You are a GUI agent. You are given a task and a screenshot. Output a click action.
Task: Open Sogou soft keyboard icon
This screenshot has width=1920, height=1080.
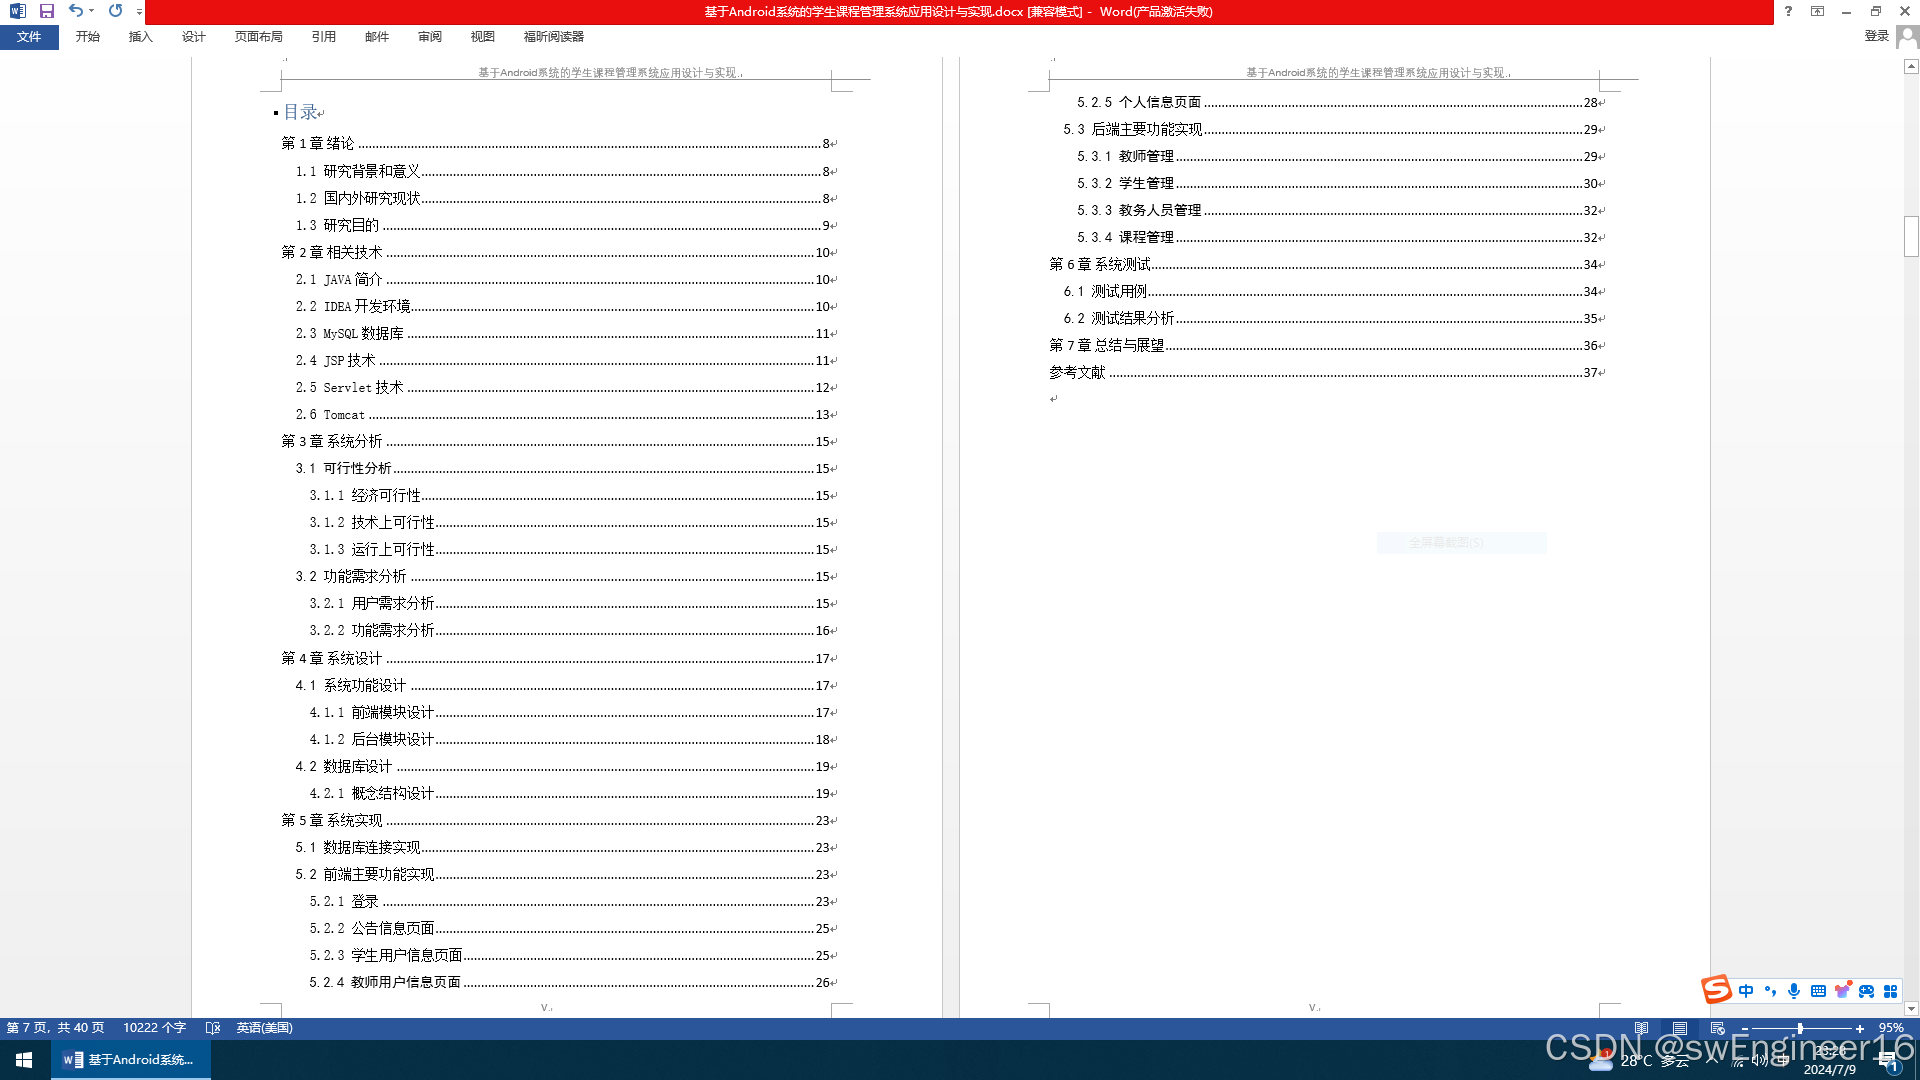pos(1818,991)
